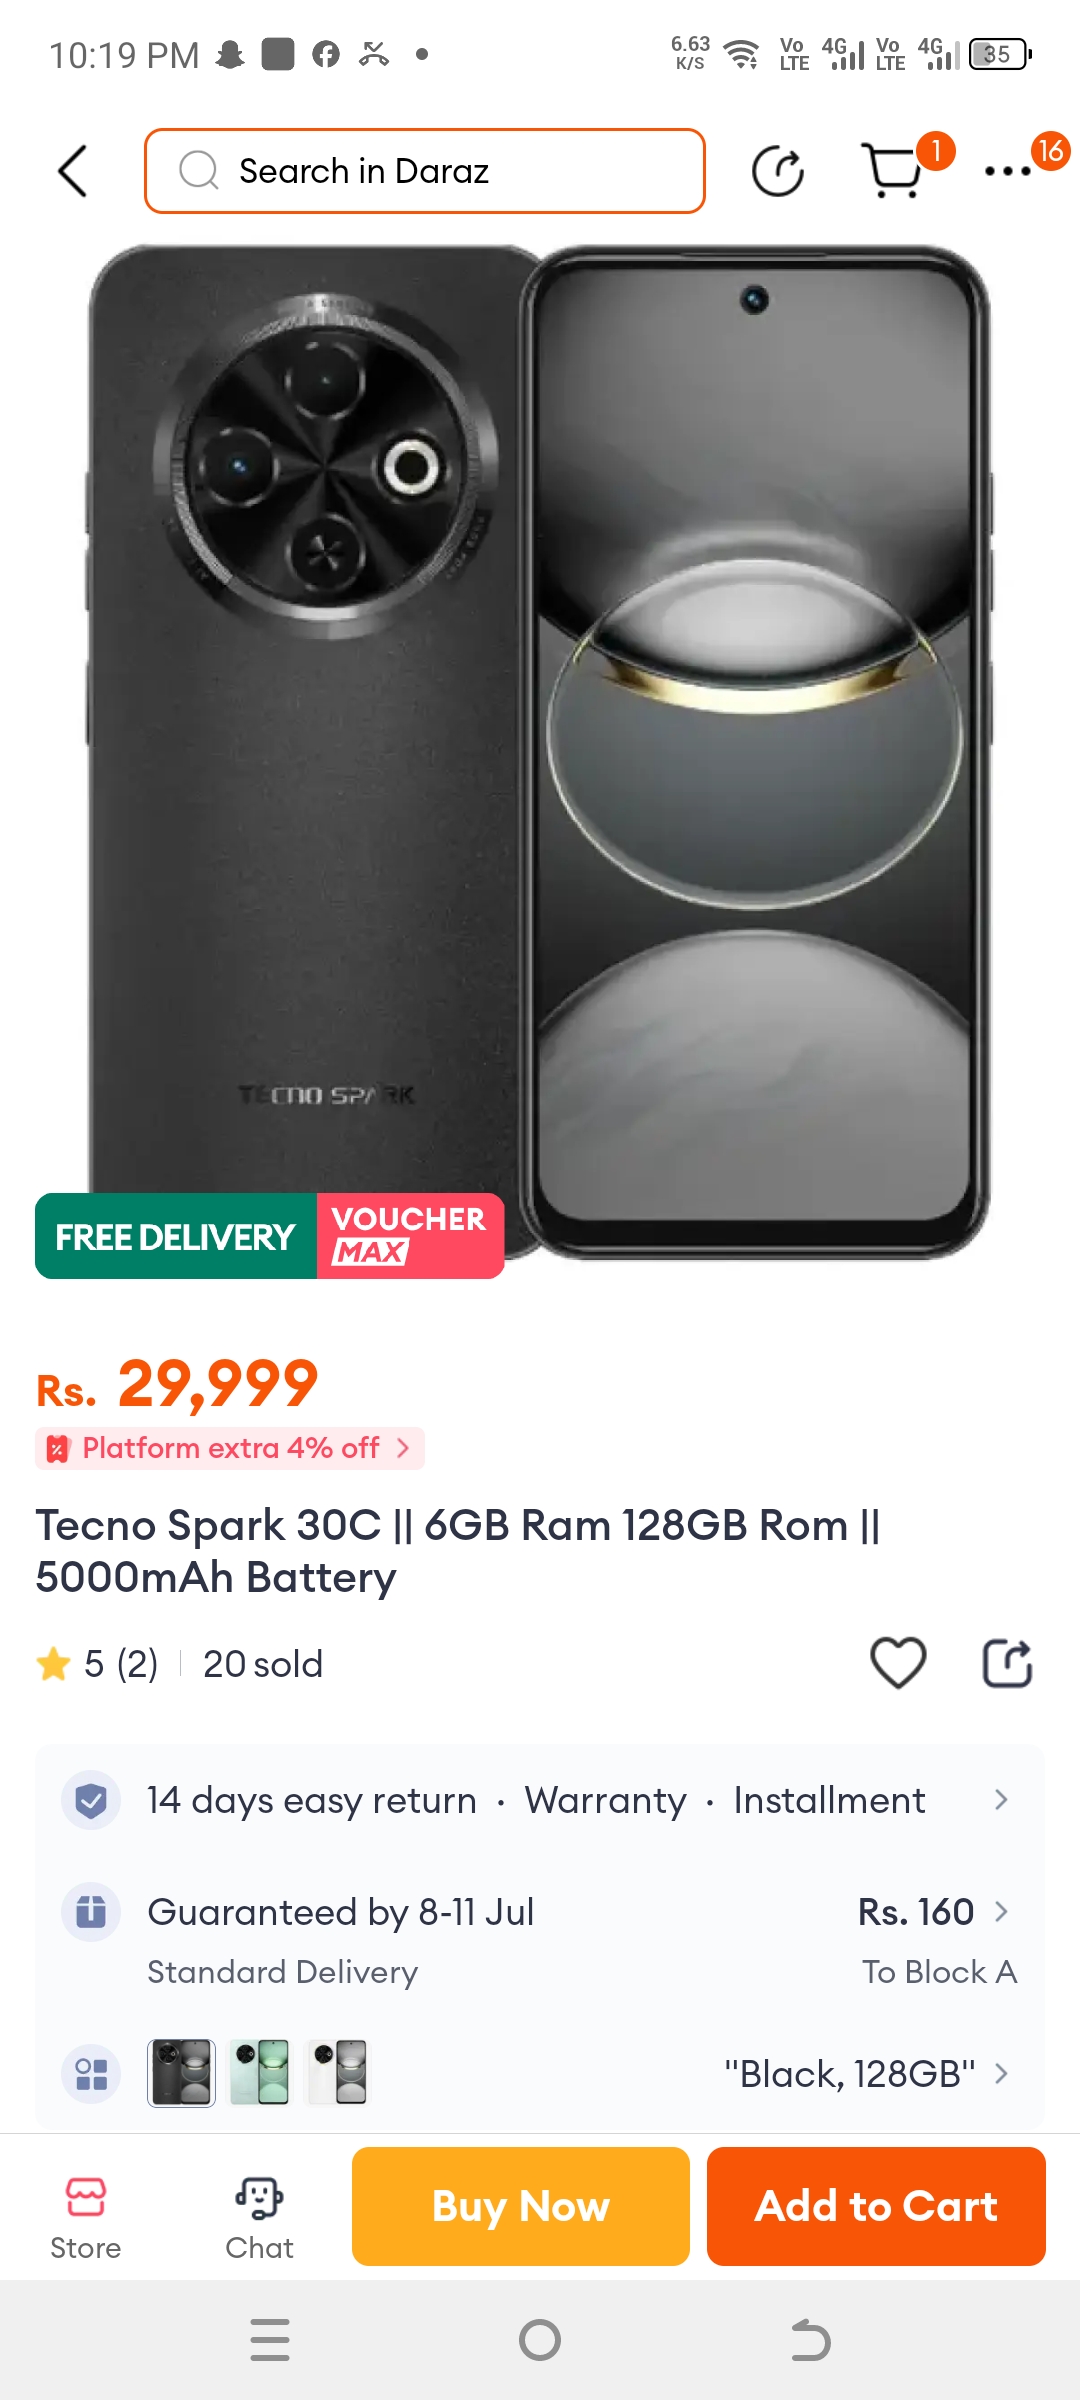Click the Search in Daraz field

tap(425, 171)
